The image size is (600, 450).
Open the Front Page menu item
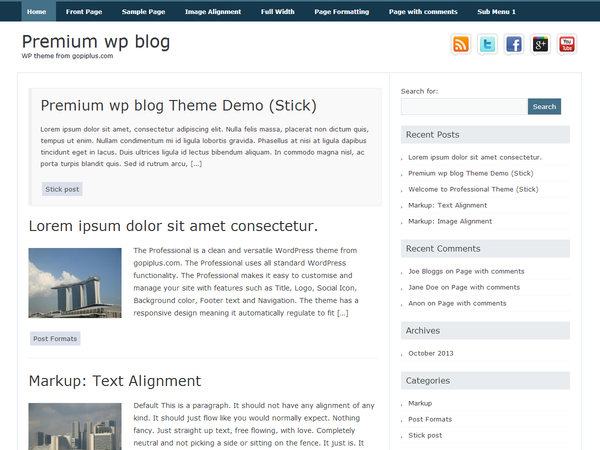pos(84,11)
